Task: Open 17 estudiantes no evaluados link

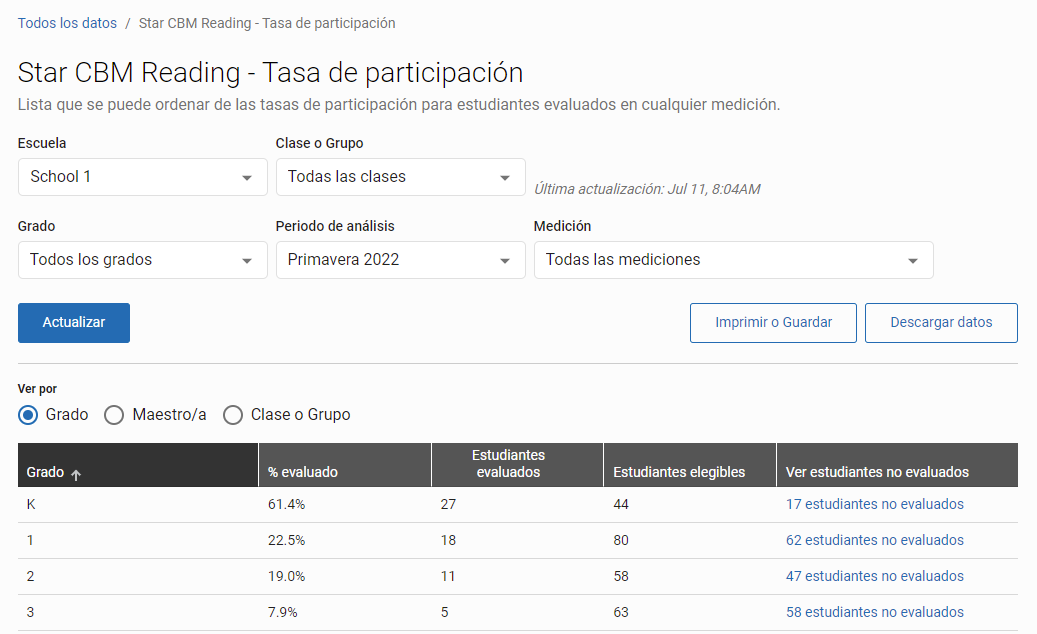Action: click(x=874, y=504)
